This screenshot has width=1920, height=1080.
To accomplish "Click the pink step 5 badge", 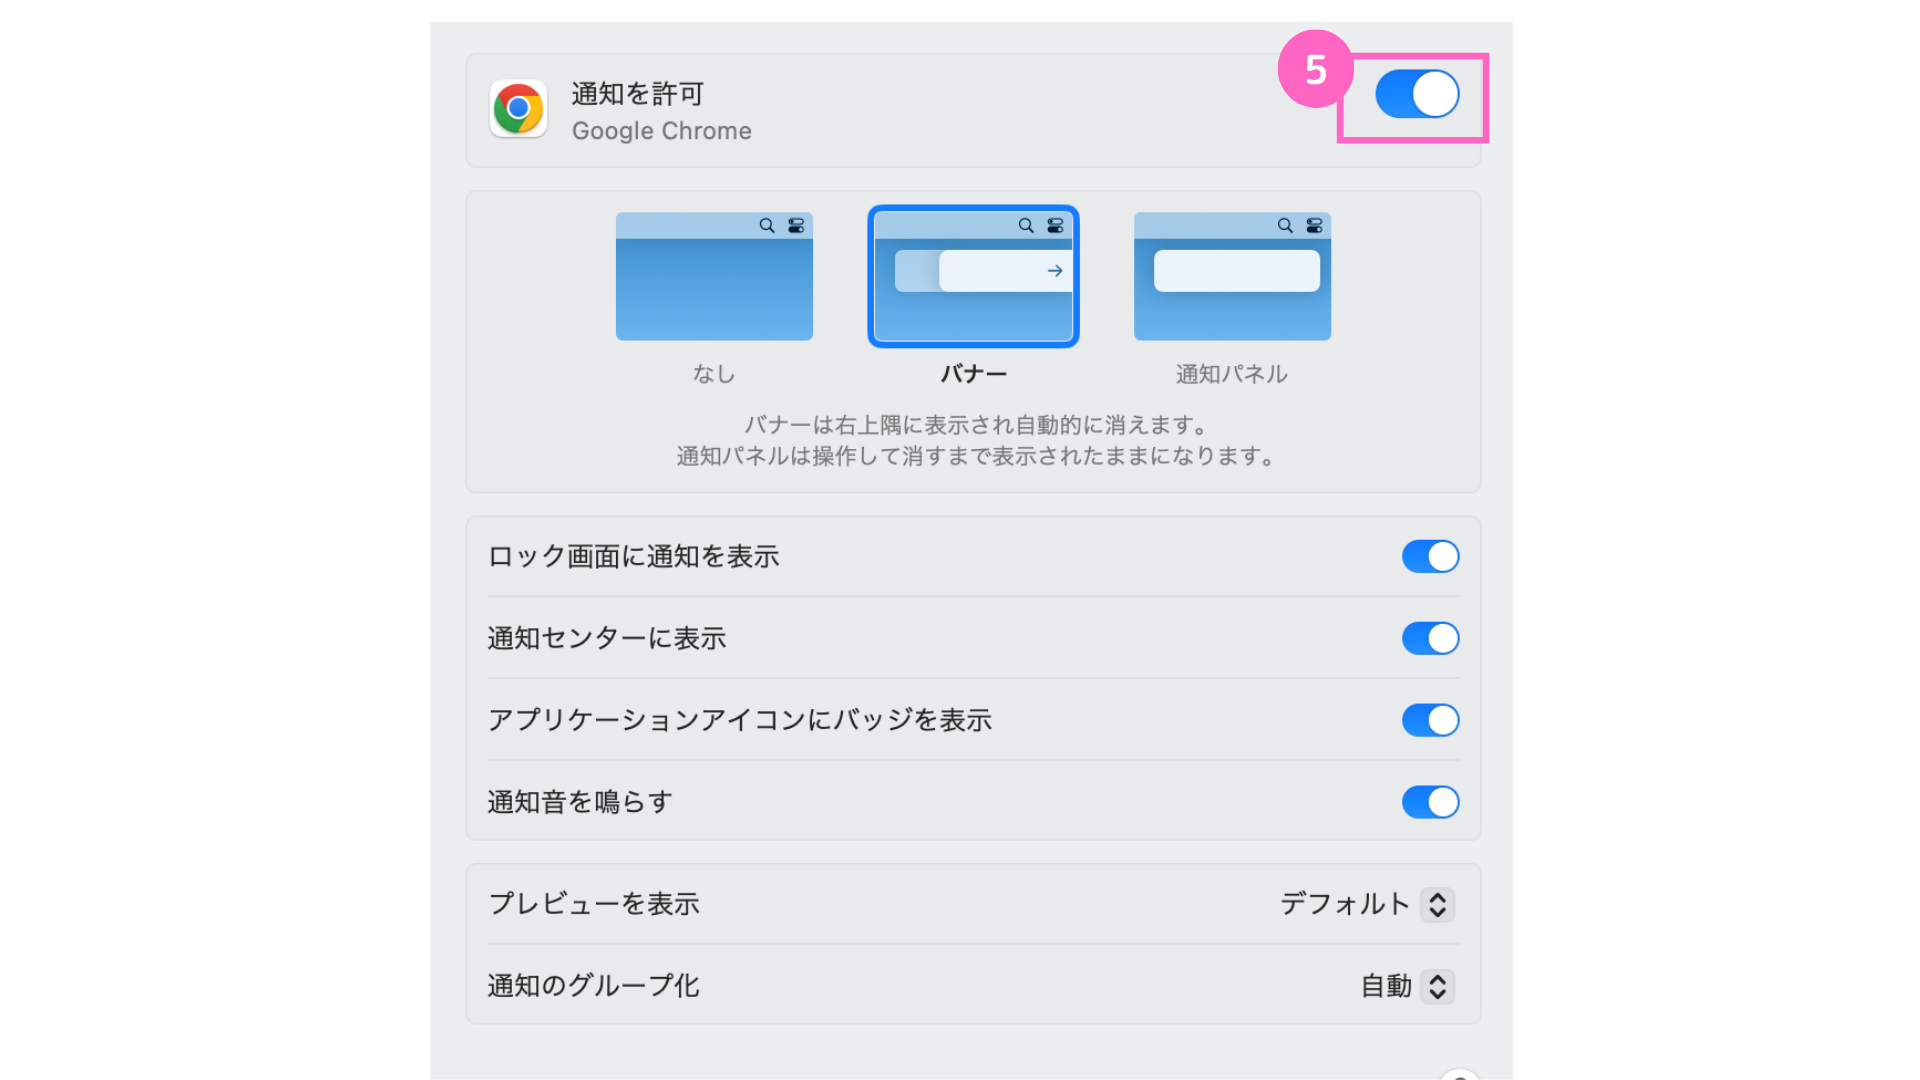I will pos(1316,69).
